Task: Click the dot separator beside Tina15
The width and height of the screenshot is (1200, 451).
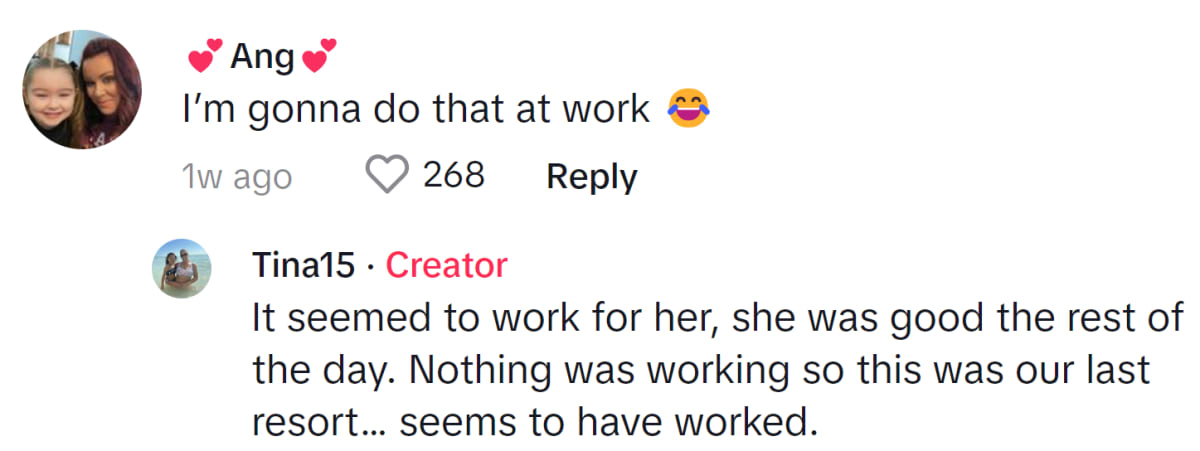Action: (x=370, y=266)
